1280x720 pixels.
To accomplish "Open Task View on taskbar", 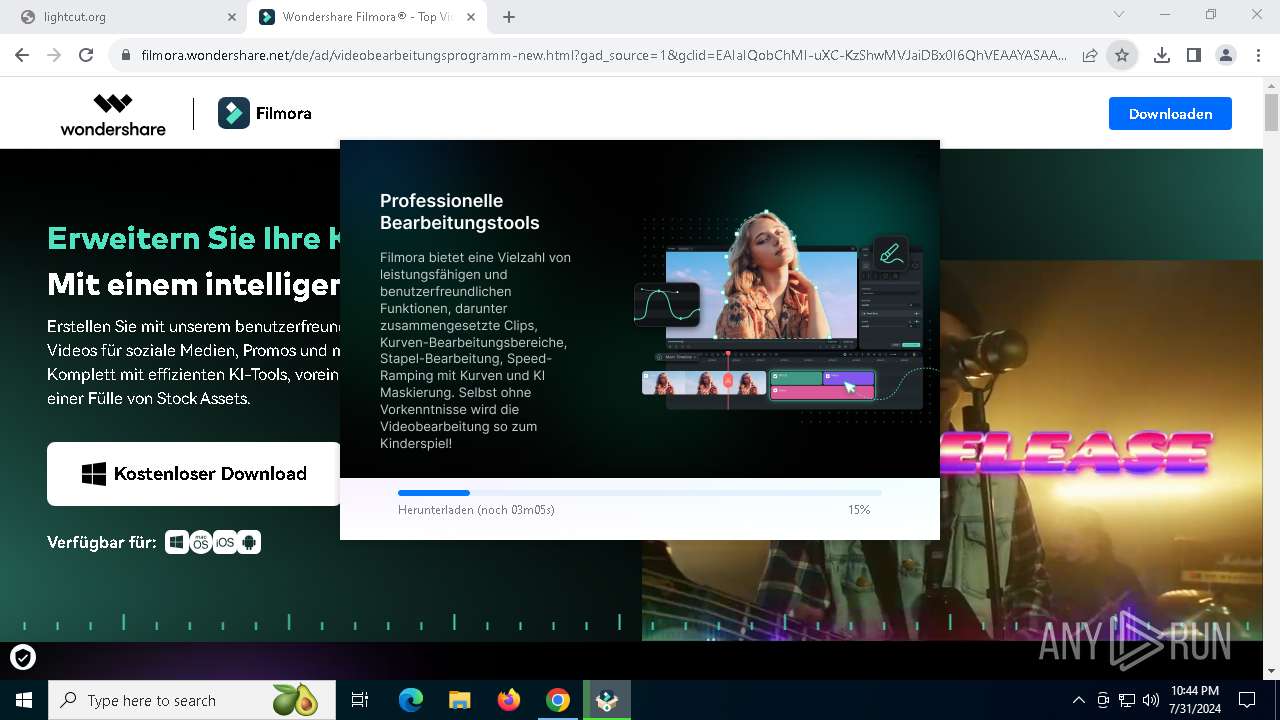I will (x=360, y=700).
